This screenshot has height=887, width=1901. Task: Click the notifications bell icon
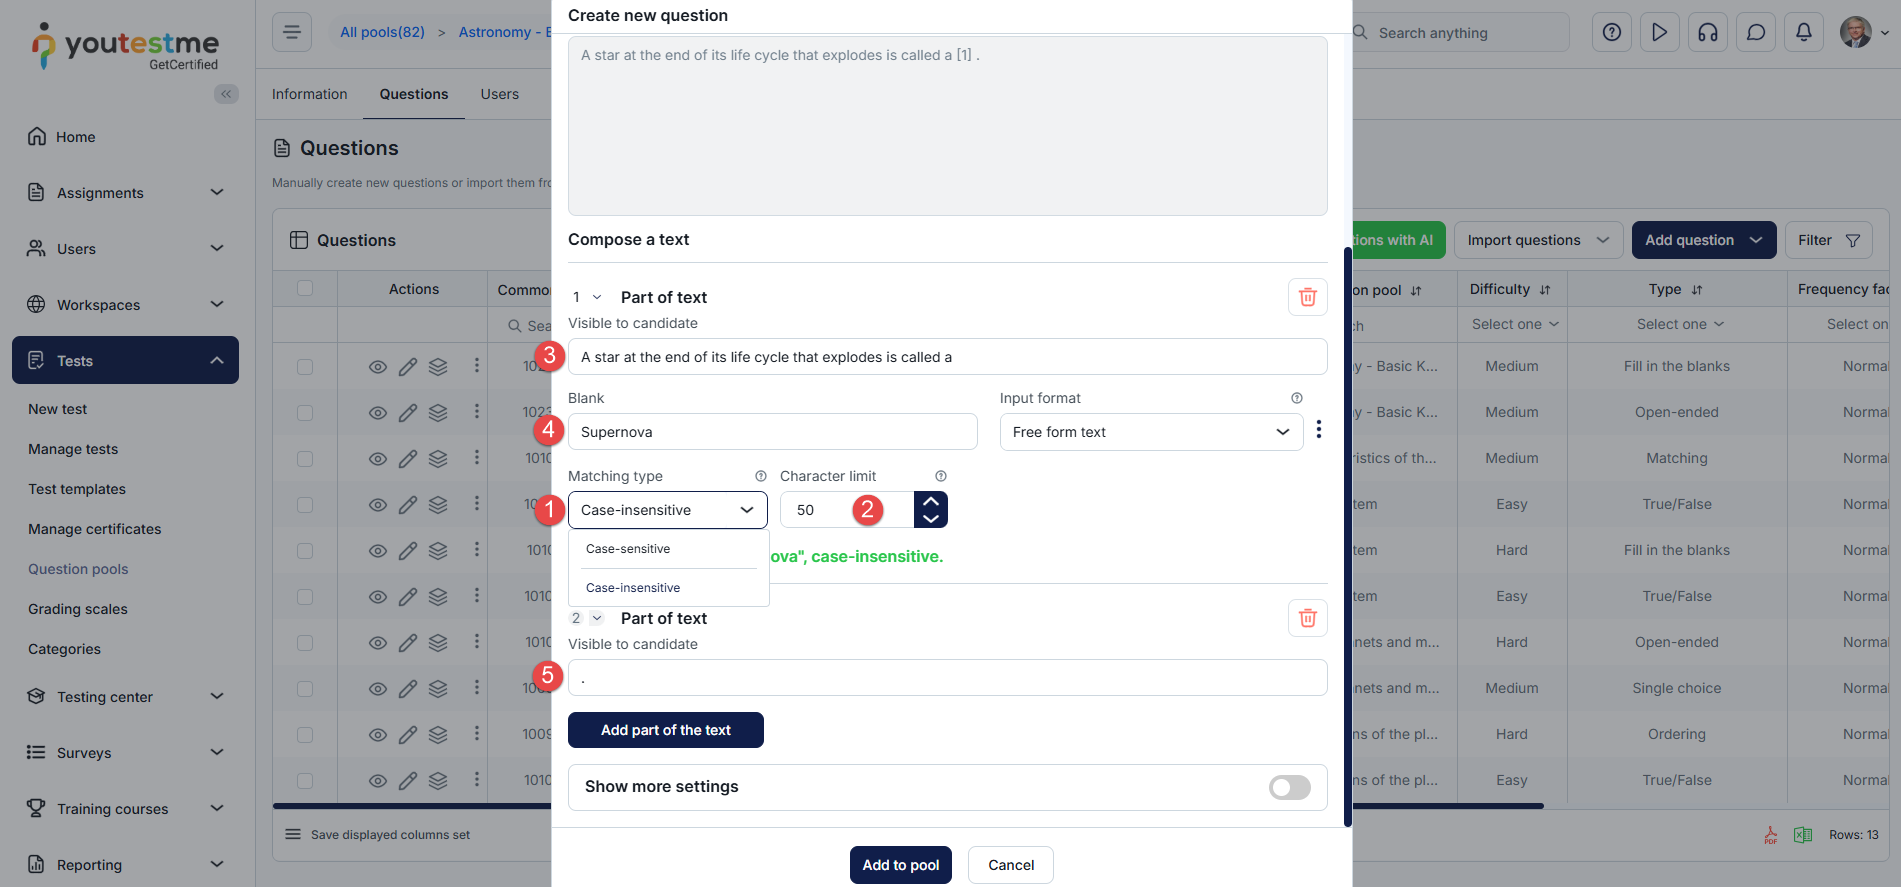click(x=1803, y=32)
